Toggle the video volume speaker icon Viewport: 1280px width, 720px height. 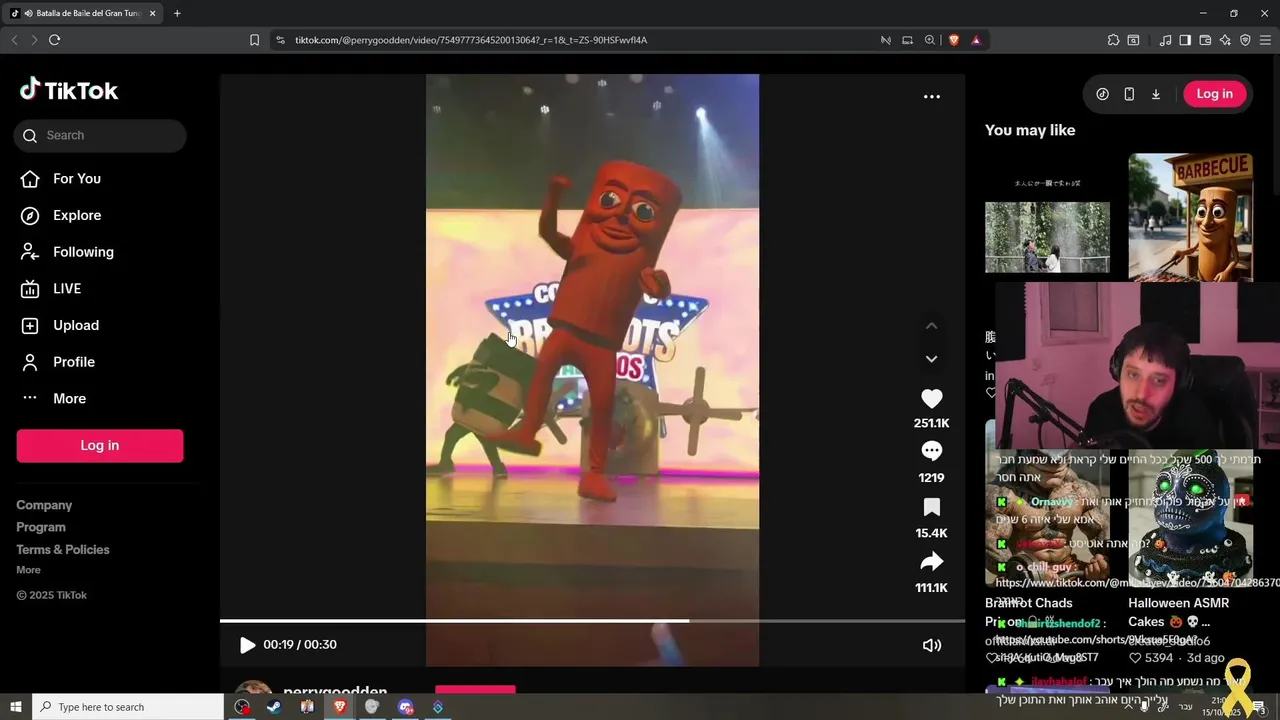click(x=931, y=645)
